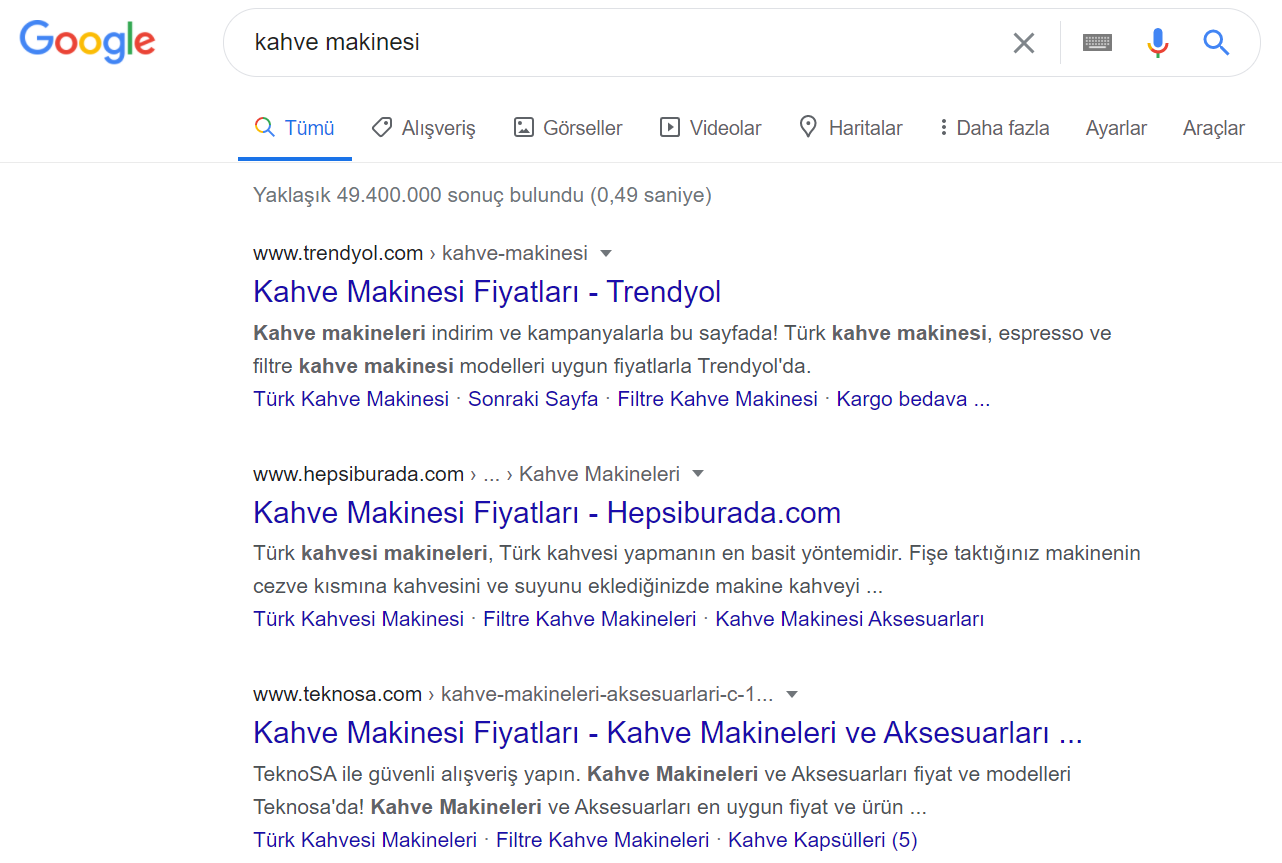
Task: Start voice search with microphone icon
Action: point(1157,43)
